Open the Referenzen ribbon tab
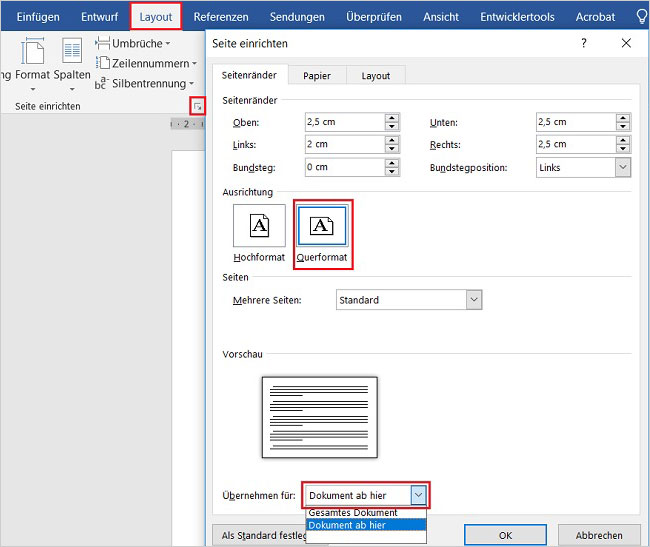650x547 pixels. click(221, 17)
